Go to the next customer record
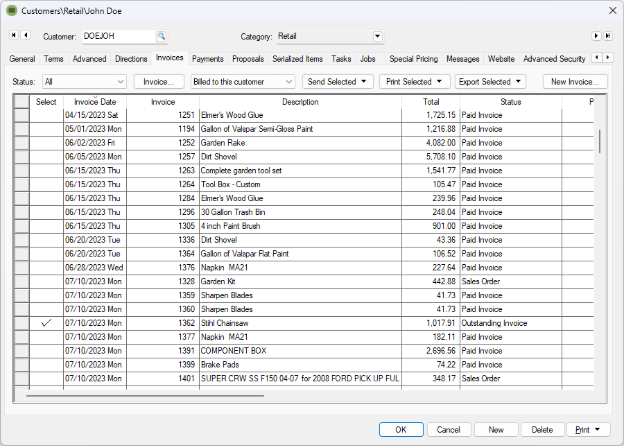The width and height of the screenshot is (624, 446). tap(596, 36)
